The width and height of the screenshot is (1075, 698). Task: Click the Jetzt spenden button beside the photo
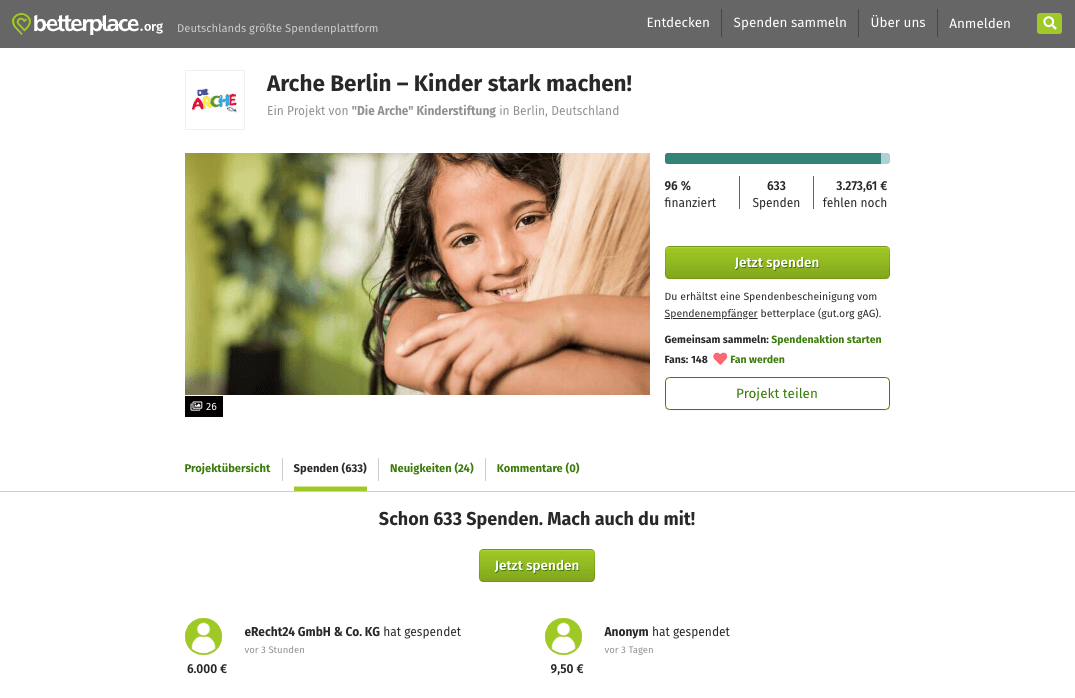click(777, 263)
